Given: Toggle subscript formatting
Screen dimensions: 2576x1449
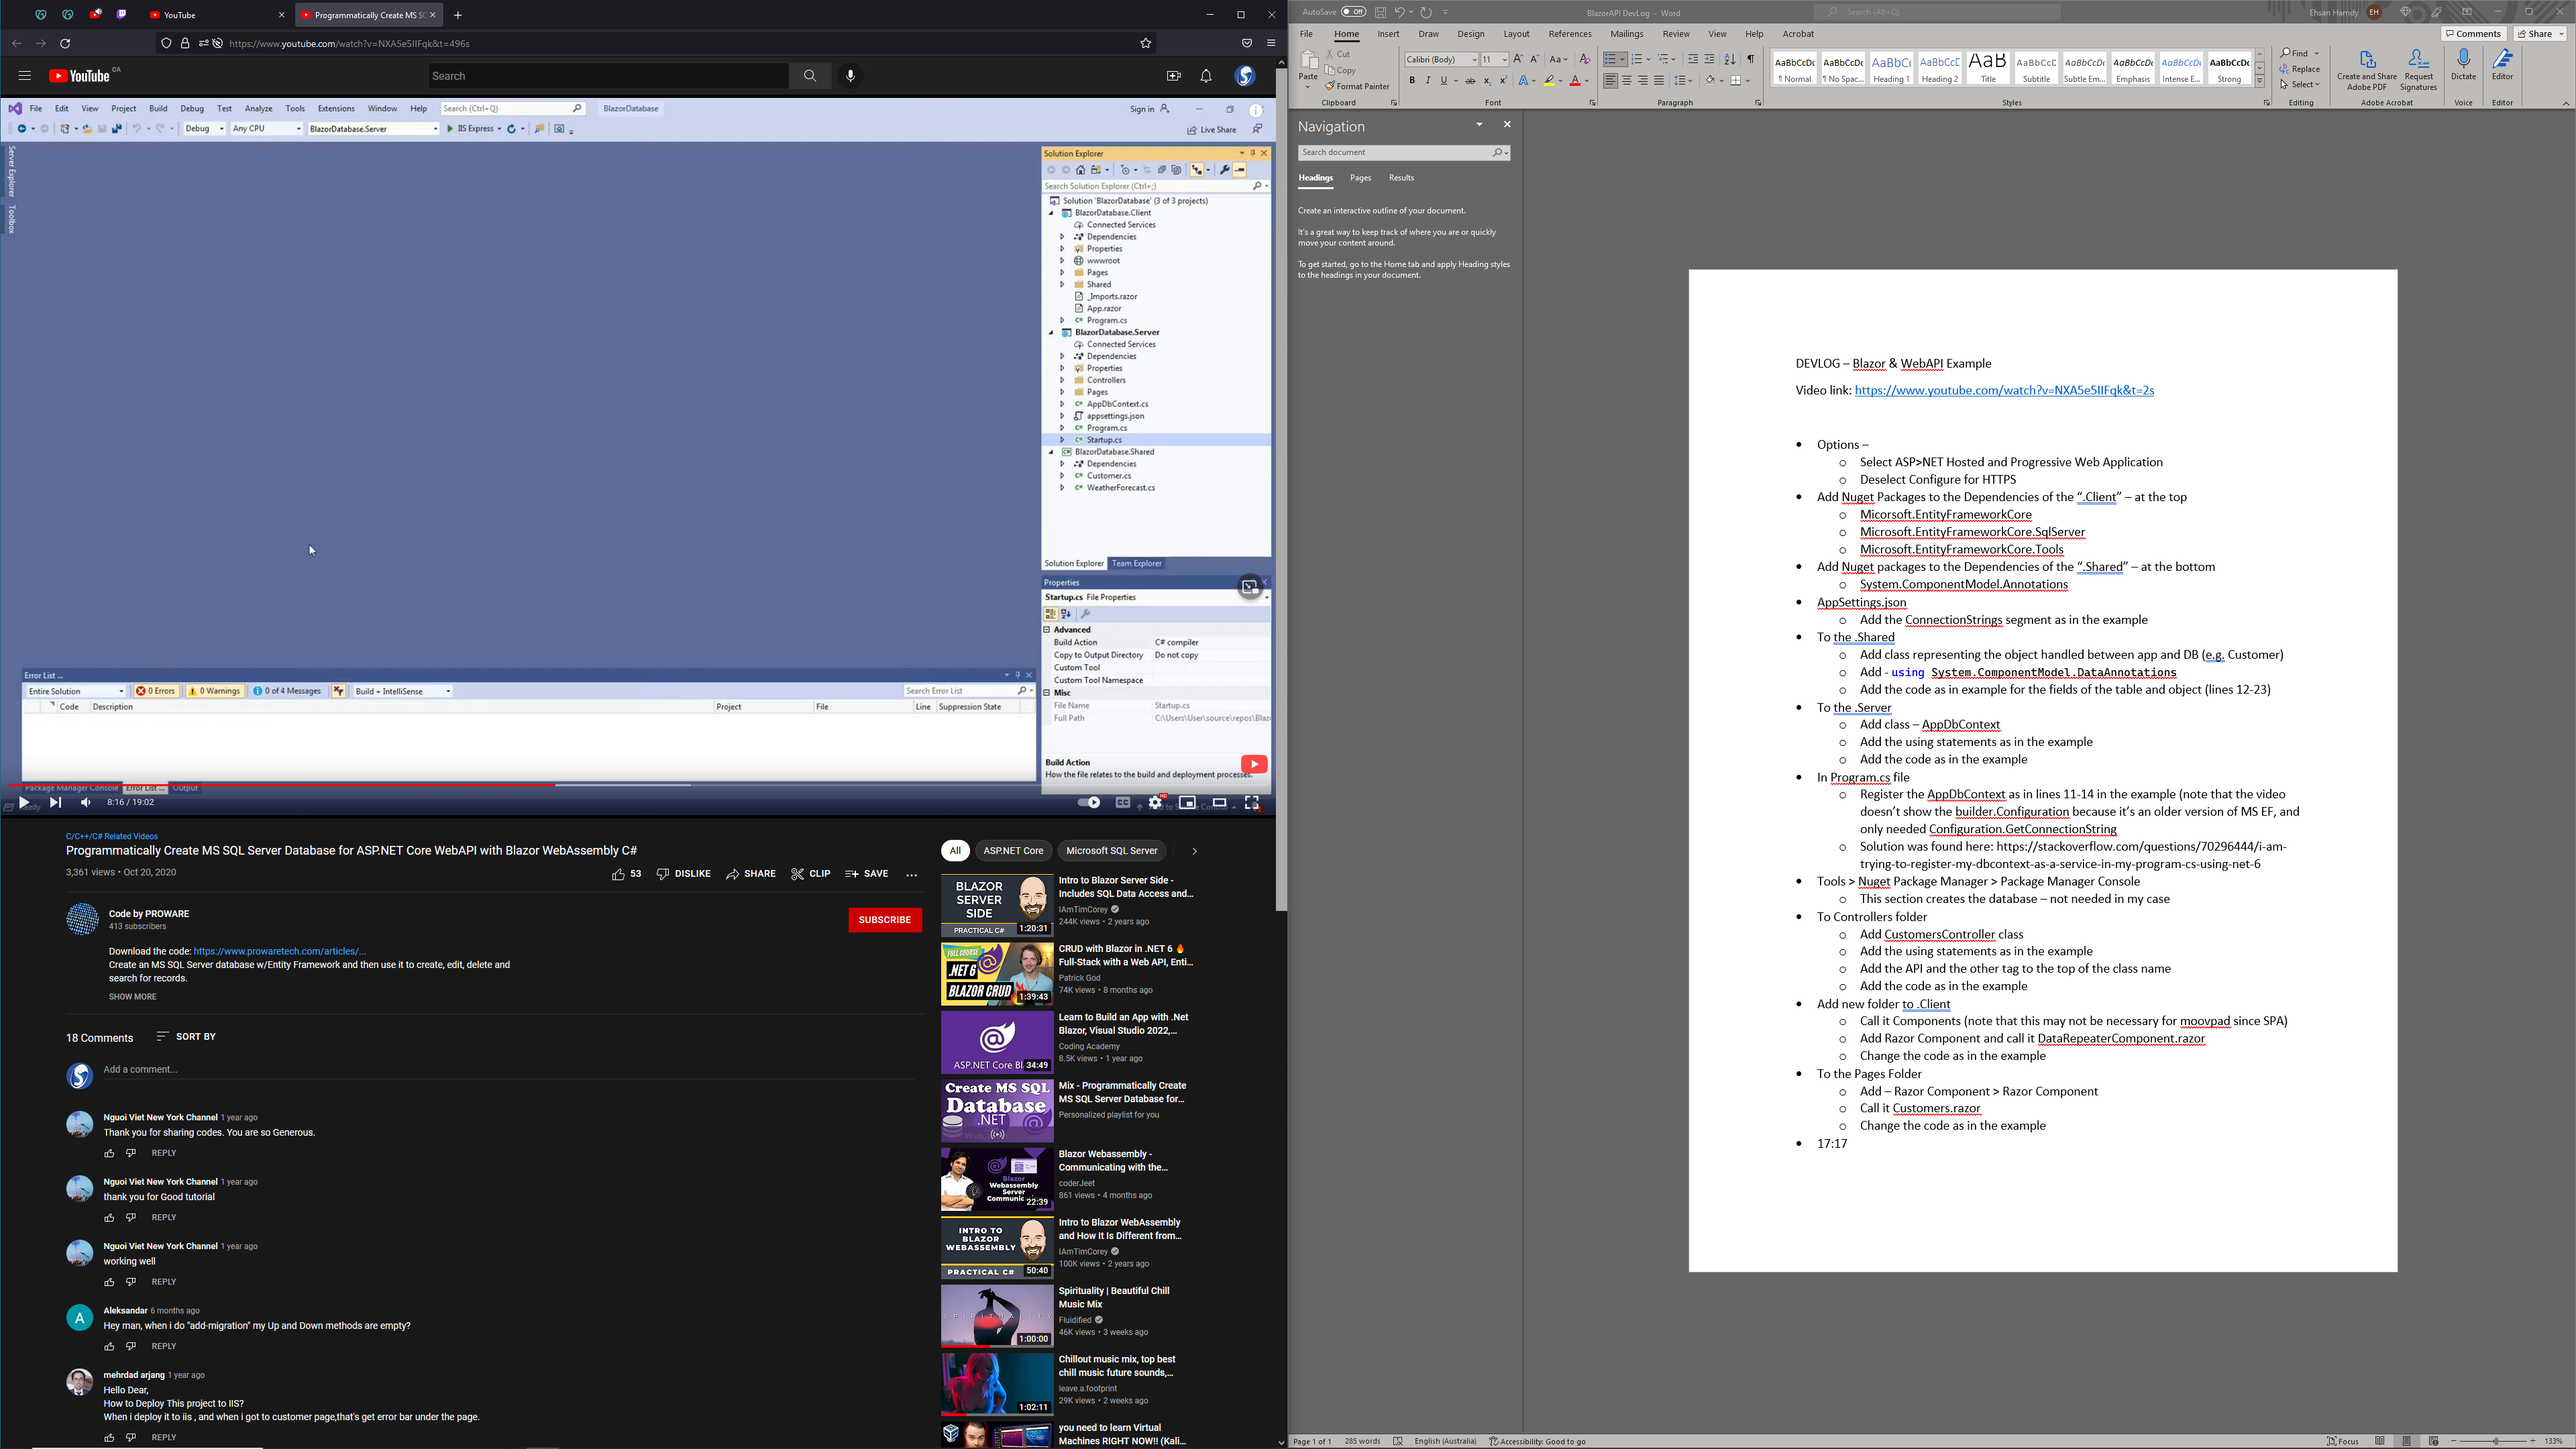Looking at the screenshot, I should [x=1487, y=81].
